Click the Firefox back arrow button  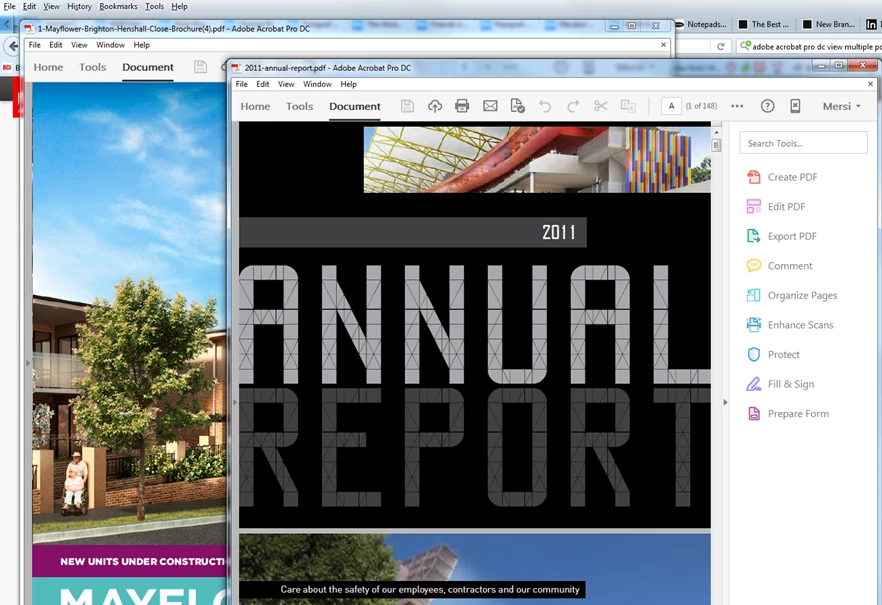pos(12,46)
